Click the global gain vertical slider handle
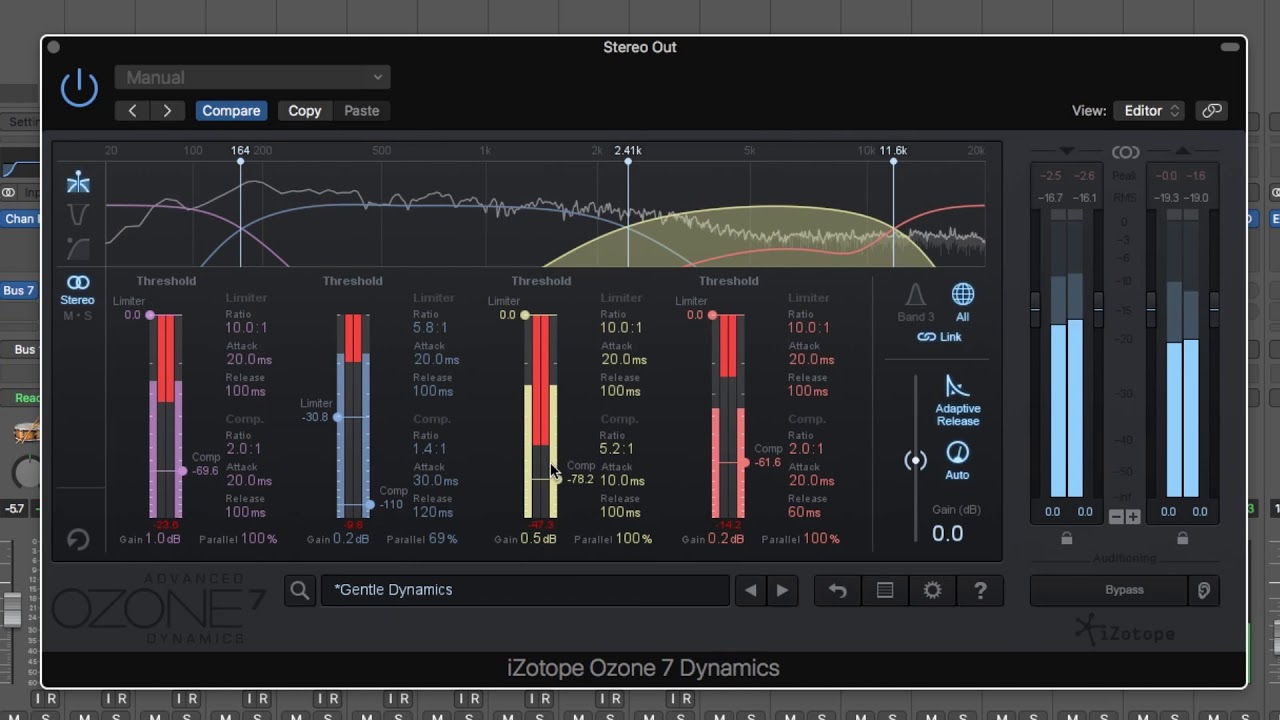This screenshot has height=720, width=1280. 915,460
